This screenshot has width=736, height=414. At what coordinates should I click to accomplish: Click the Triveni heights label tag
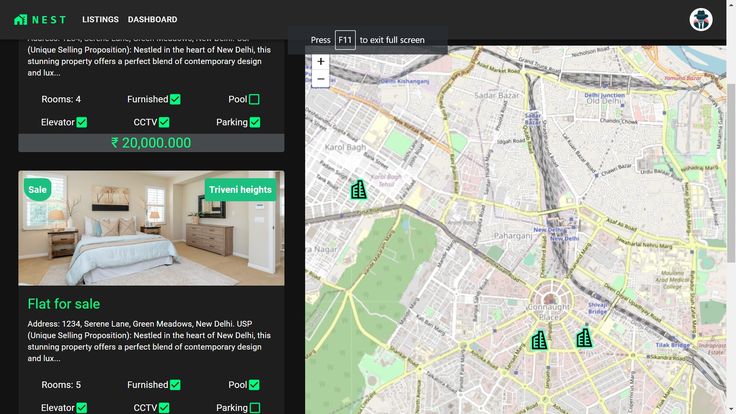[x=240, y=190]
